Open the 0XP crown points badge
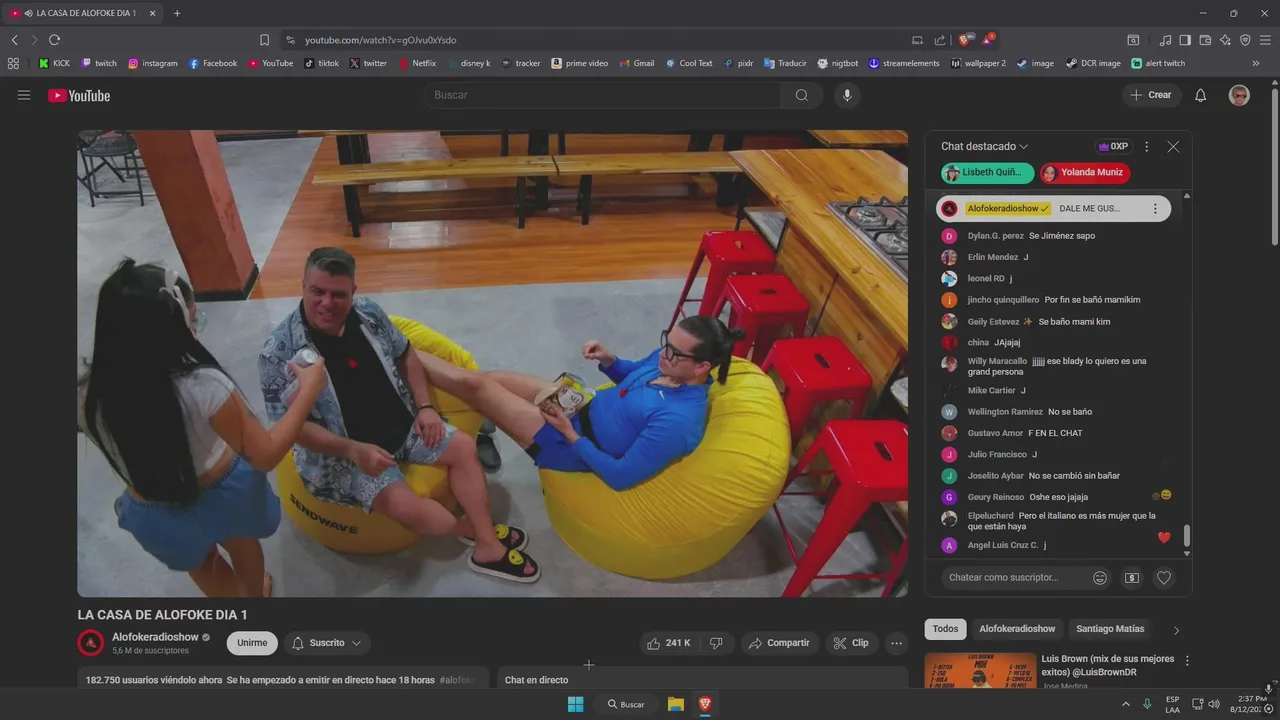1280x720 pixels. point(1113,146)
